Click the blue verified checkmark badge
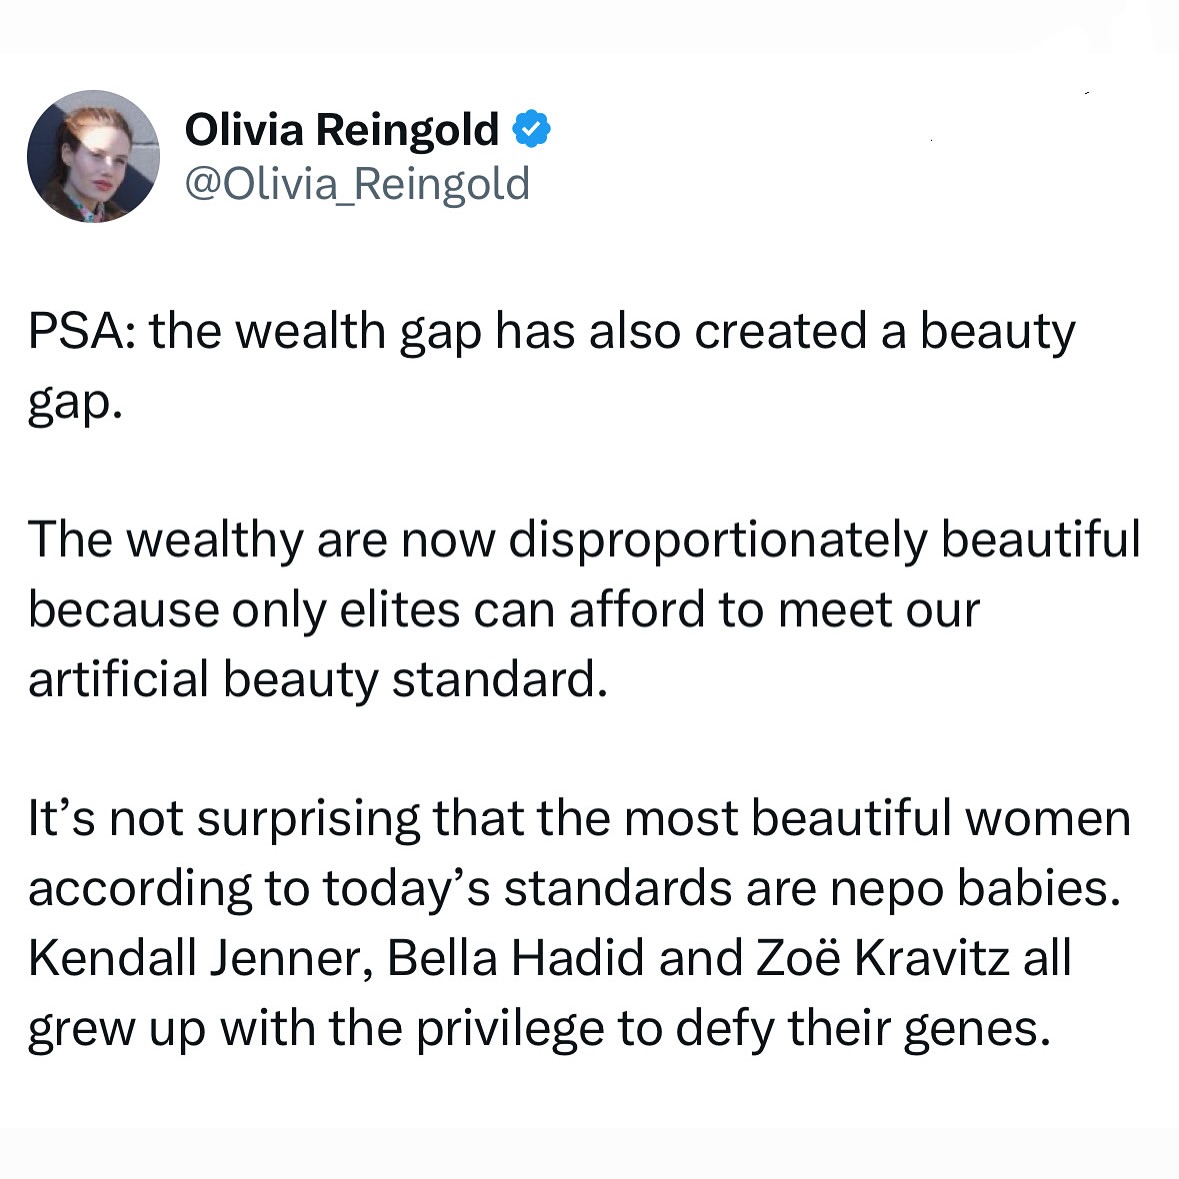The height and width of the screenshot is (1179, 1179). pyautogui.click(x=532, y=129)
